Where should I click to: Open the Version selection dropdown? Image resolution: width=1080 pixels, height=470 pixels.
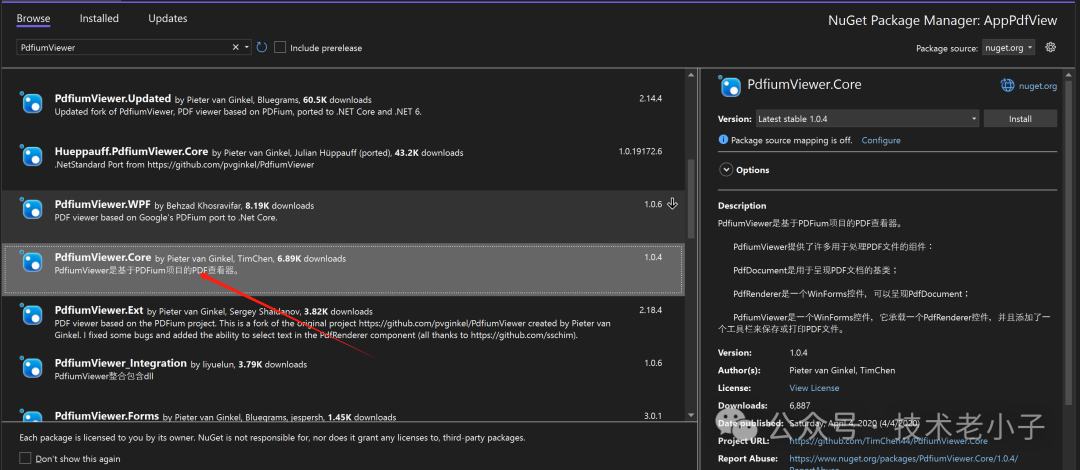864,118
